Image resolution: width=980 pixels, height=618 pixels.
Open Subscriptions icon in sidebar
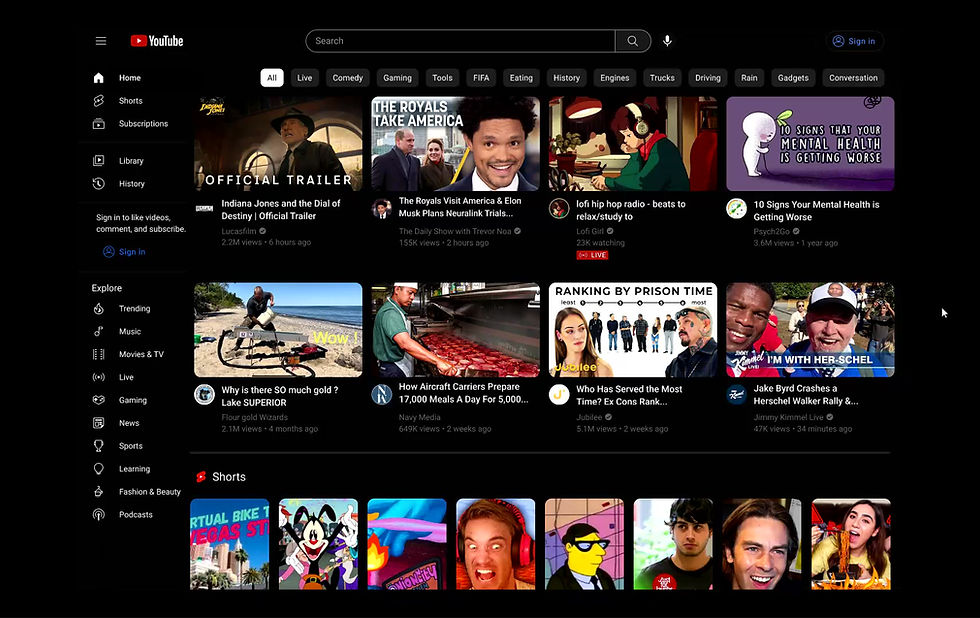(99, 124)
